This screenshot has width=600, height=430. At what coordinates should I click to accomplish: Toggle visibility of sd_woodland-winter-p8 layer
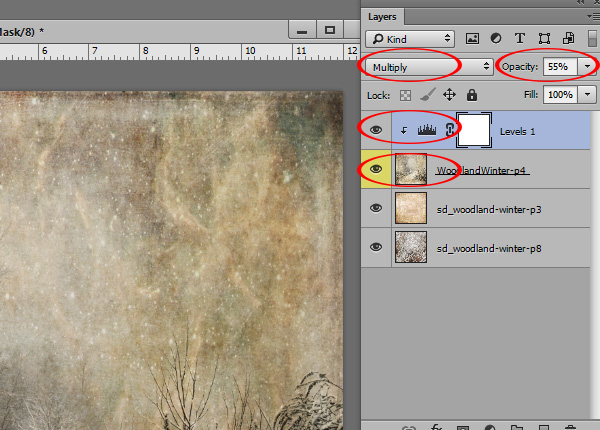pyautogui.click(x=376, y=247)
